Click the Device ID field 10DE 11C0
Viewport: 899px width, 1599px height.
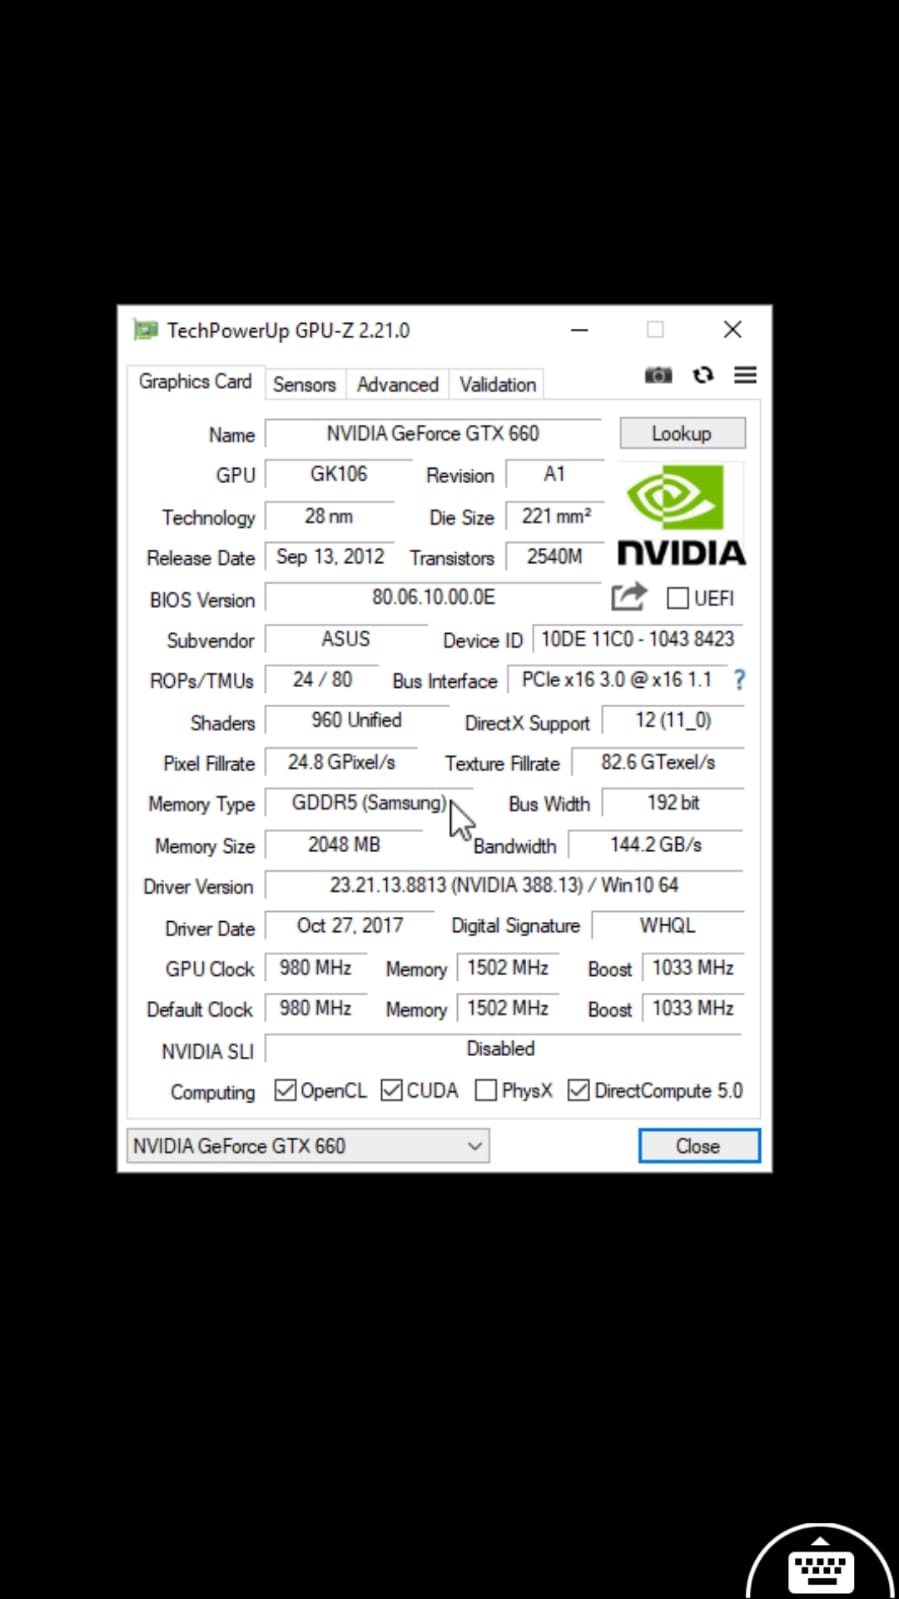click(638, 639)
